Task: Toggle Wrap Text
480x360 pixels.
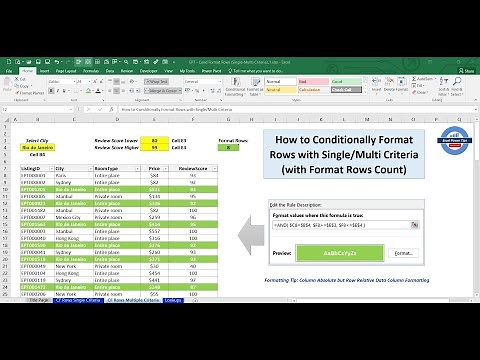Action: tap(156, 81)
